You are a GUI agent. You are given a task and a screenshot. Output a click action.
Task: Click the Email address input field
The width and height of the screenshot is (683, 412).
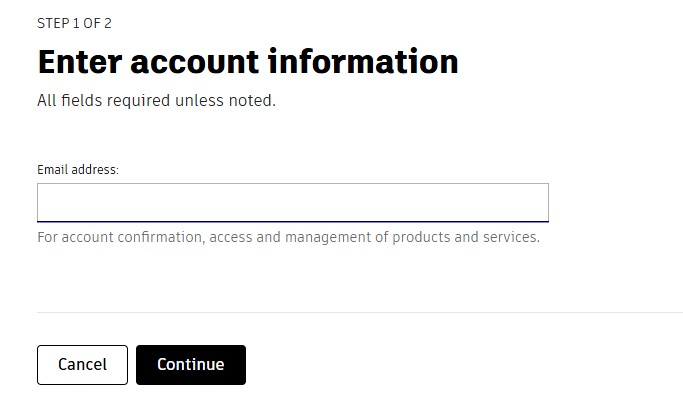tap(292, 202)
